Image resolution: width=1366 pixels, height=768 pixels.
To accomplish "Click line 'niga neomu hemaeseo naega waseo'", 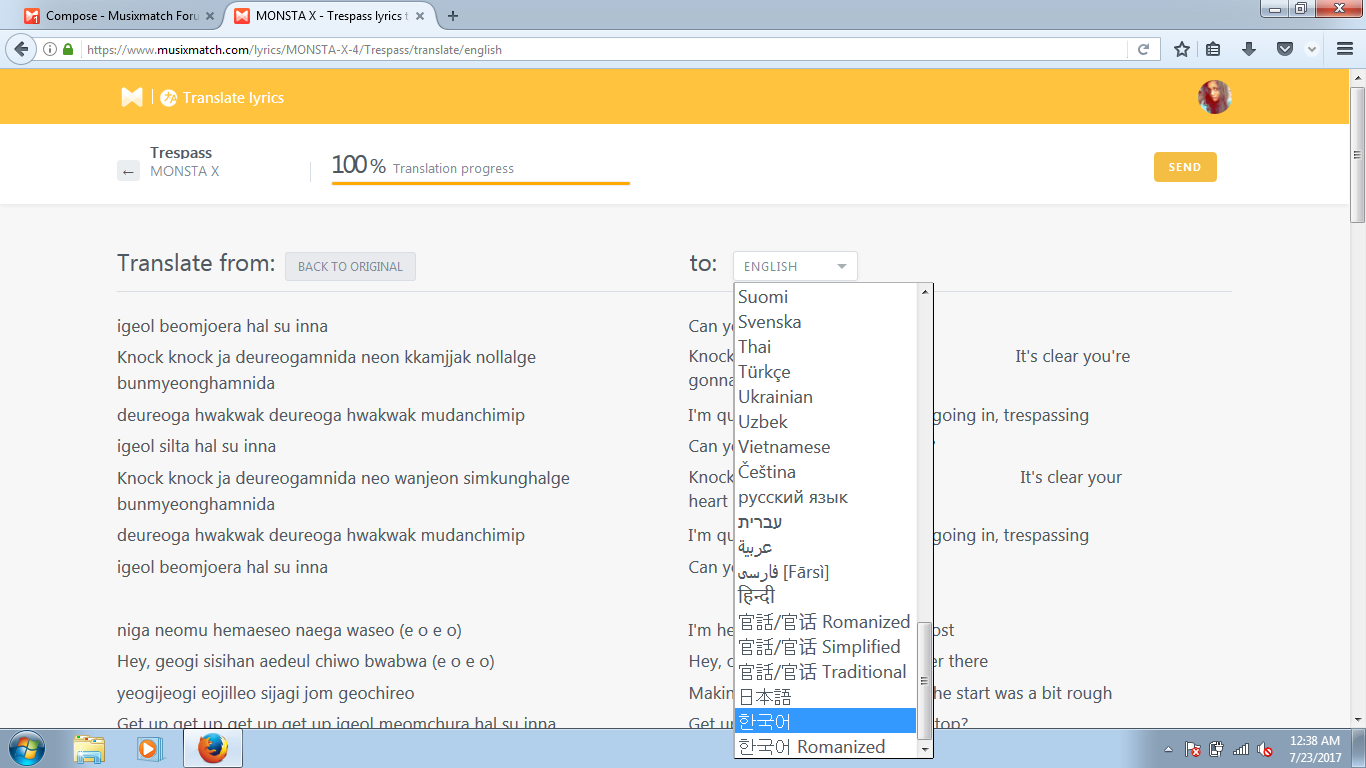I will pos(289,630).
